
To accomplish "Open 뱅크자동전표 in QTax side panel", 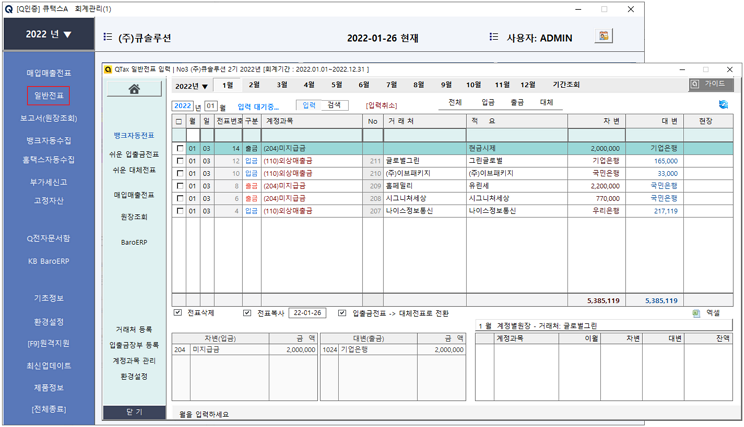I will (x=134, y=136).
